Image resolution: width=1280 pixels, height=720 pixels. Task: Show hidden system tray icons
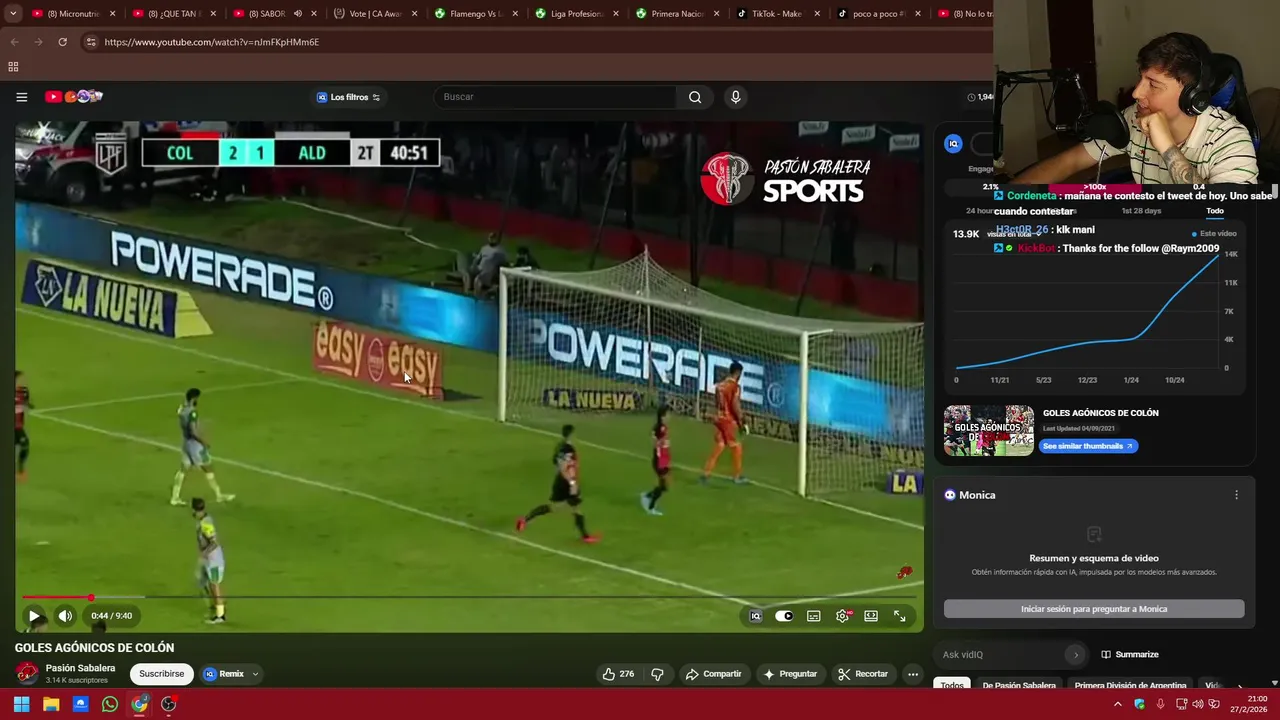tap(1118, 704)
